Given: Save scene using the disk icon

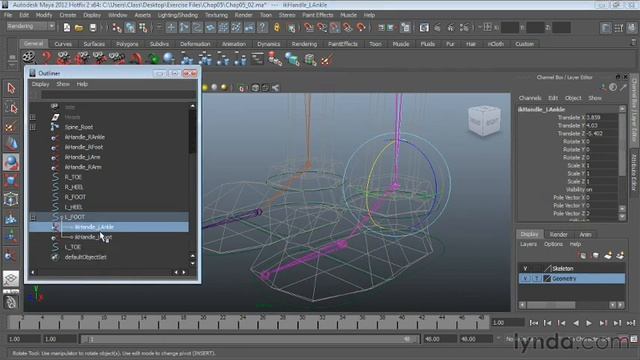Looking at the screenshot, I should point(93,28).
